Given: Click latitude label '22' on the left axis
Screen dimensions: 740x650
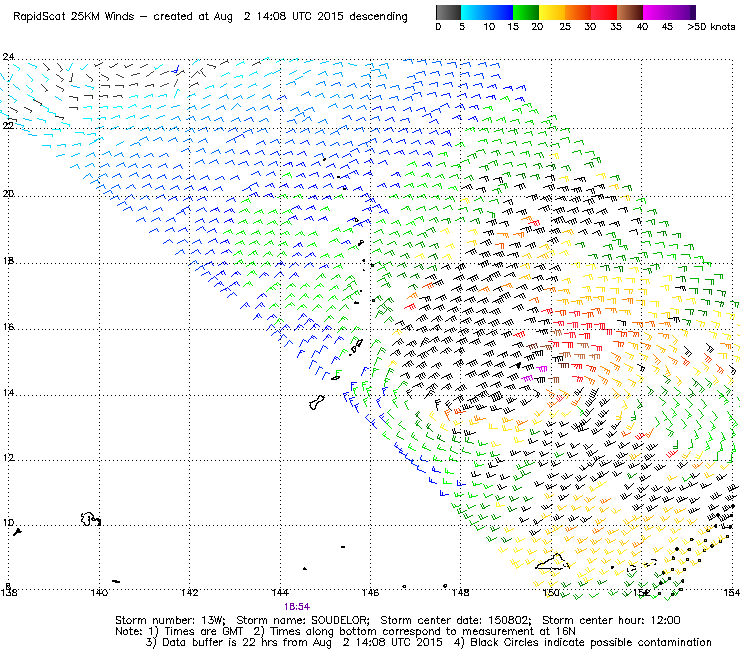Looking at the screenshot, I should (x=8, y=125).
